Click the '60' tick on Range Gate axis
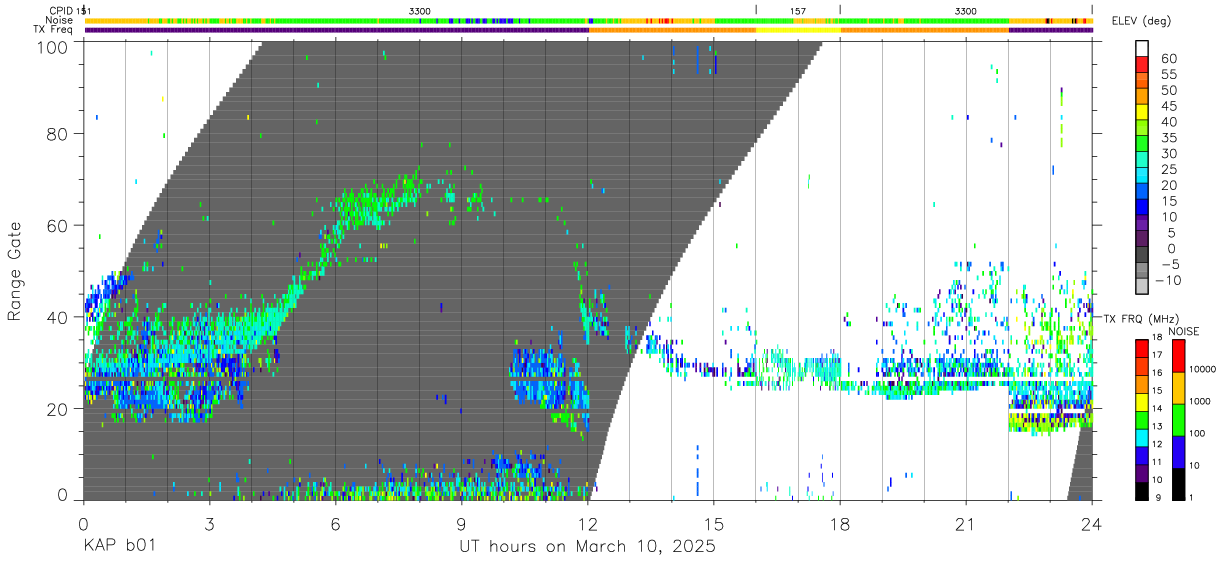 tap(57, 225)
